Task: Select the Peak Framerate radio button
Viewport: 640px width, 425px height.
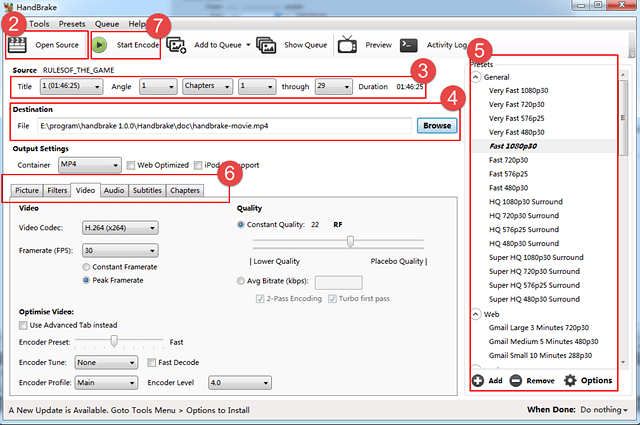Action: tap(86, 280)
